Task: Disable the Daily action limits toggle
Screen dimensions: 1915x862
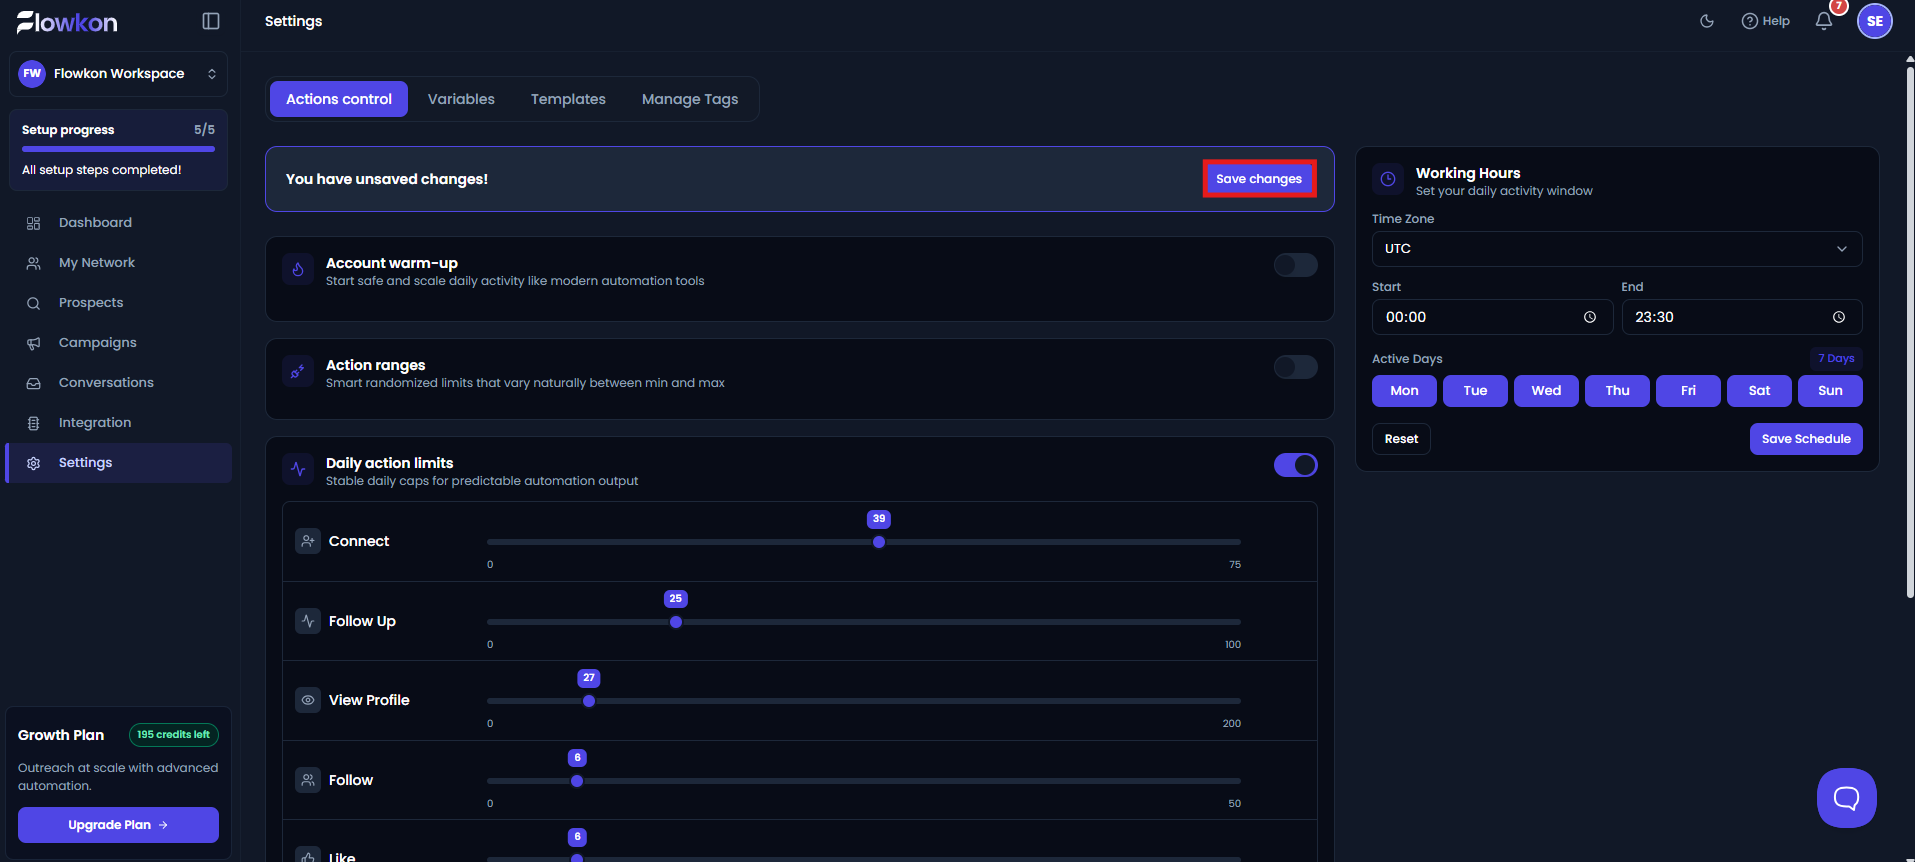Action: (x=1295, y=465)
